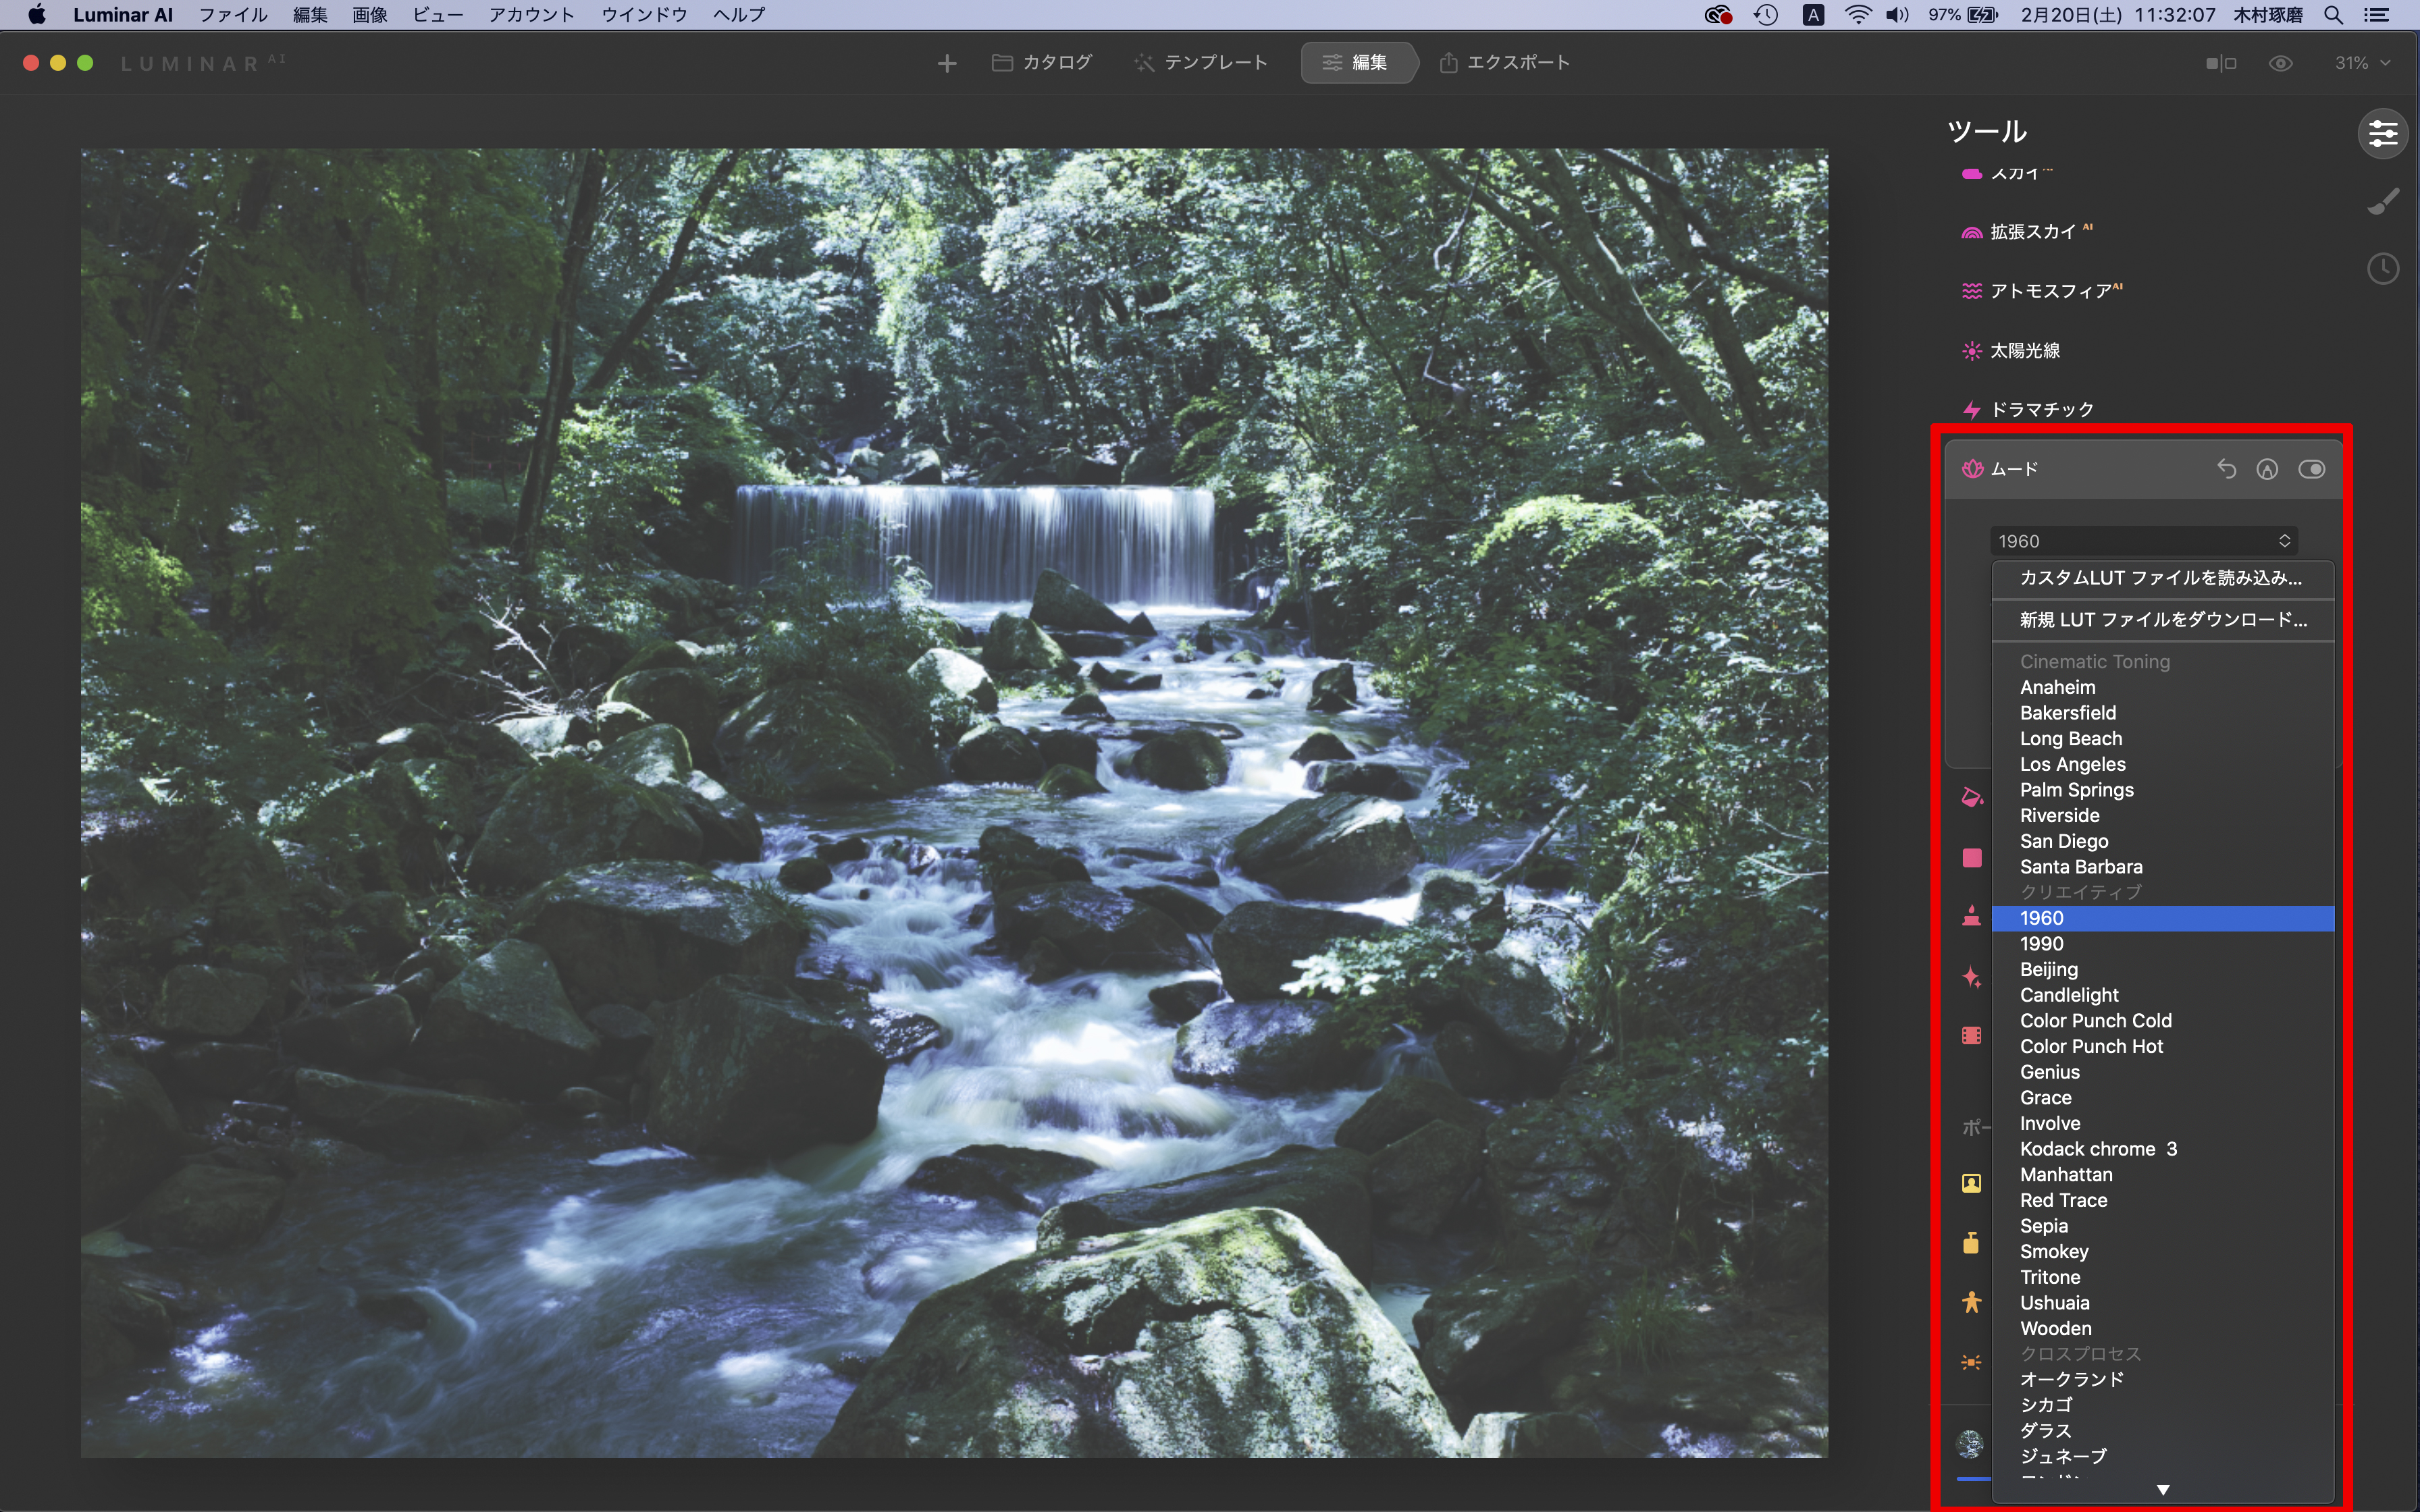This screenshot has height=1512, width=2420.
Task: Reset the ムード tool with undo arrow
Action: pyautogui.click(x=2225, y=469)
